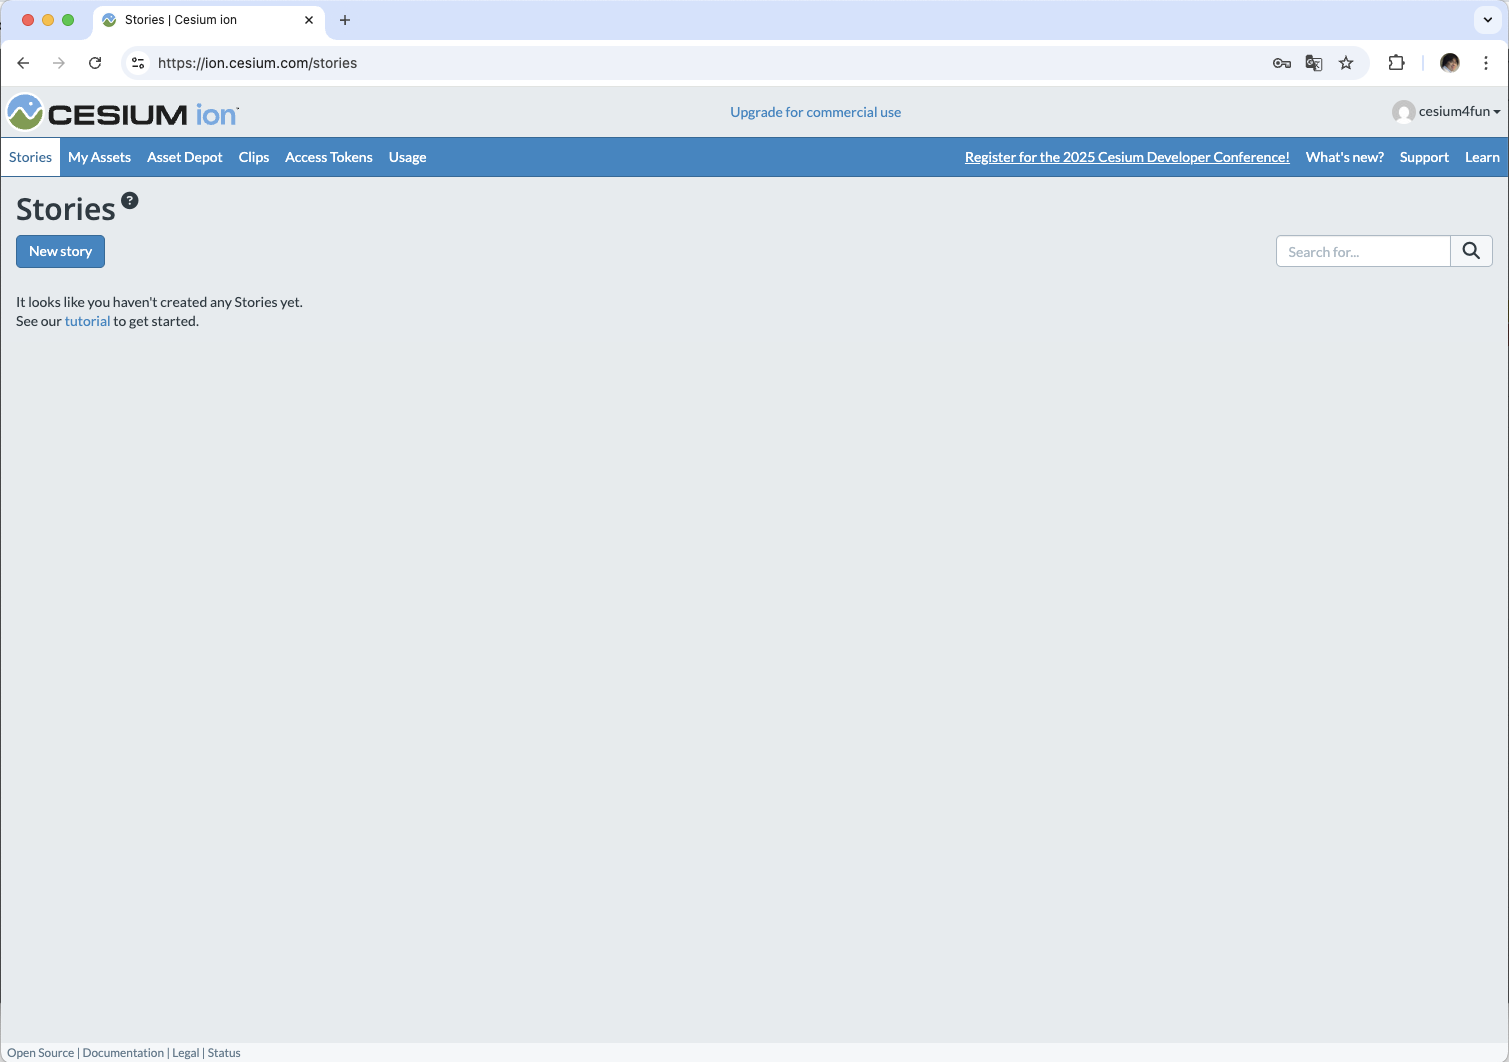Go to Access Tokens
This screenshot has height=1062, width=1509.
pyautogui.click(x=329, y=157)
